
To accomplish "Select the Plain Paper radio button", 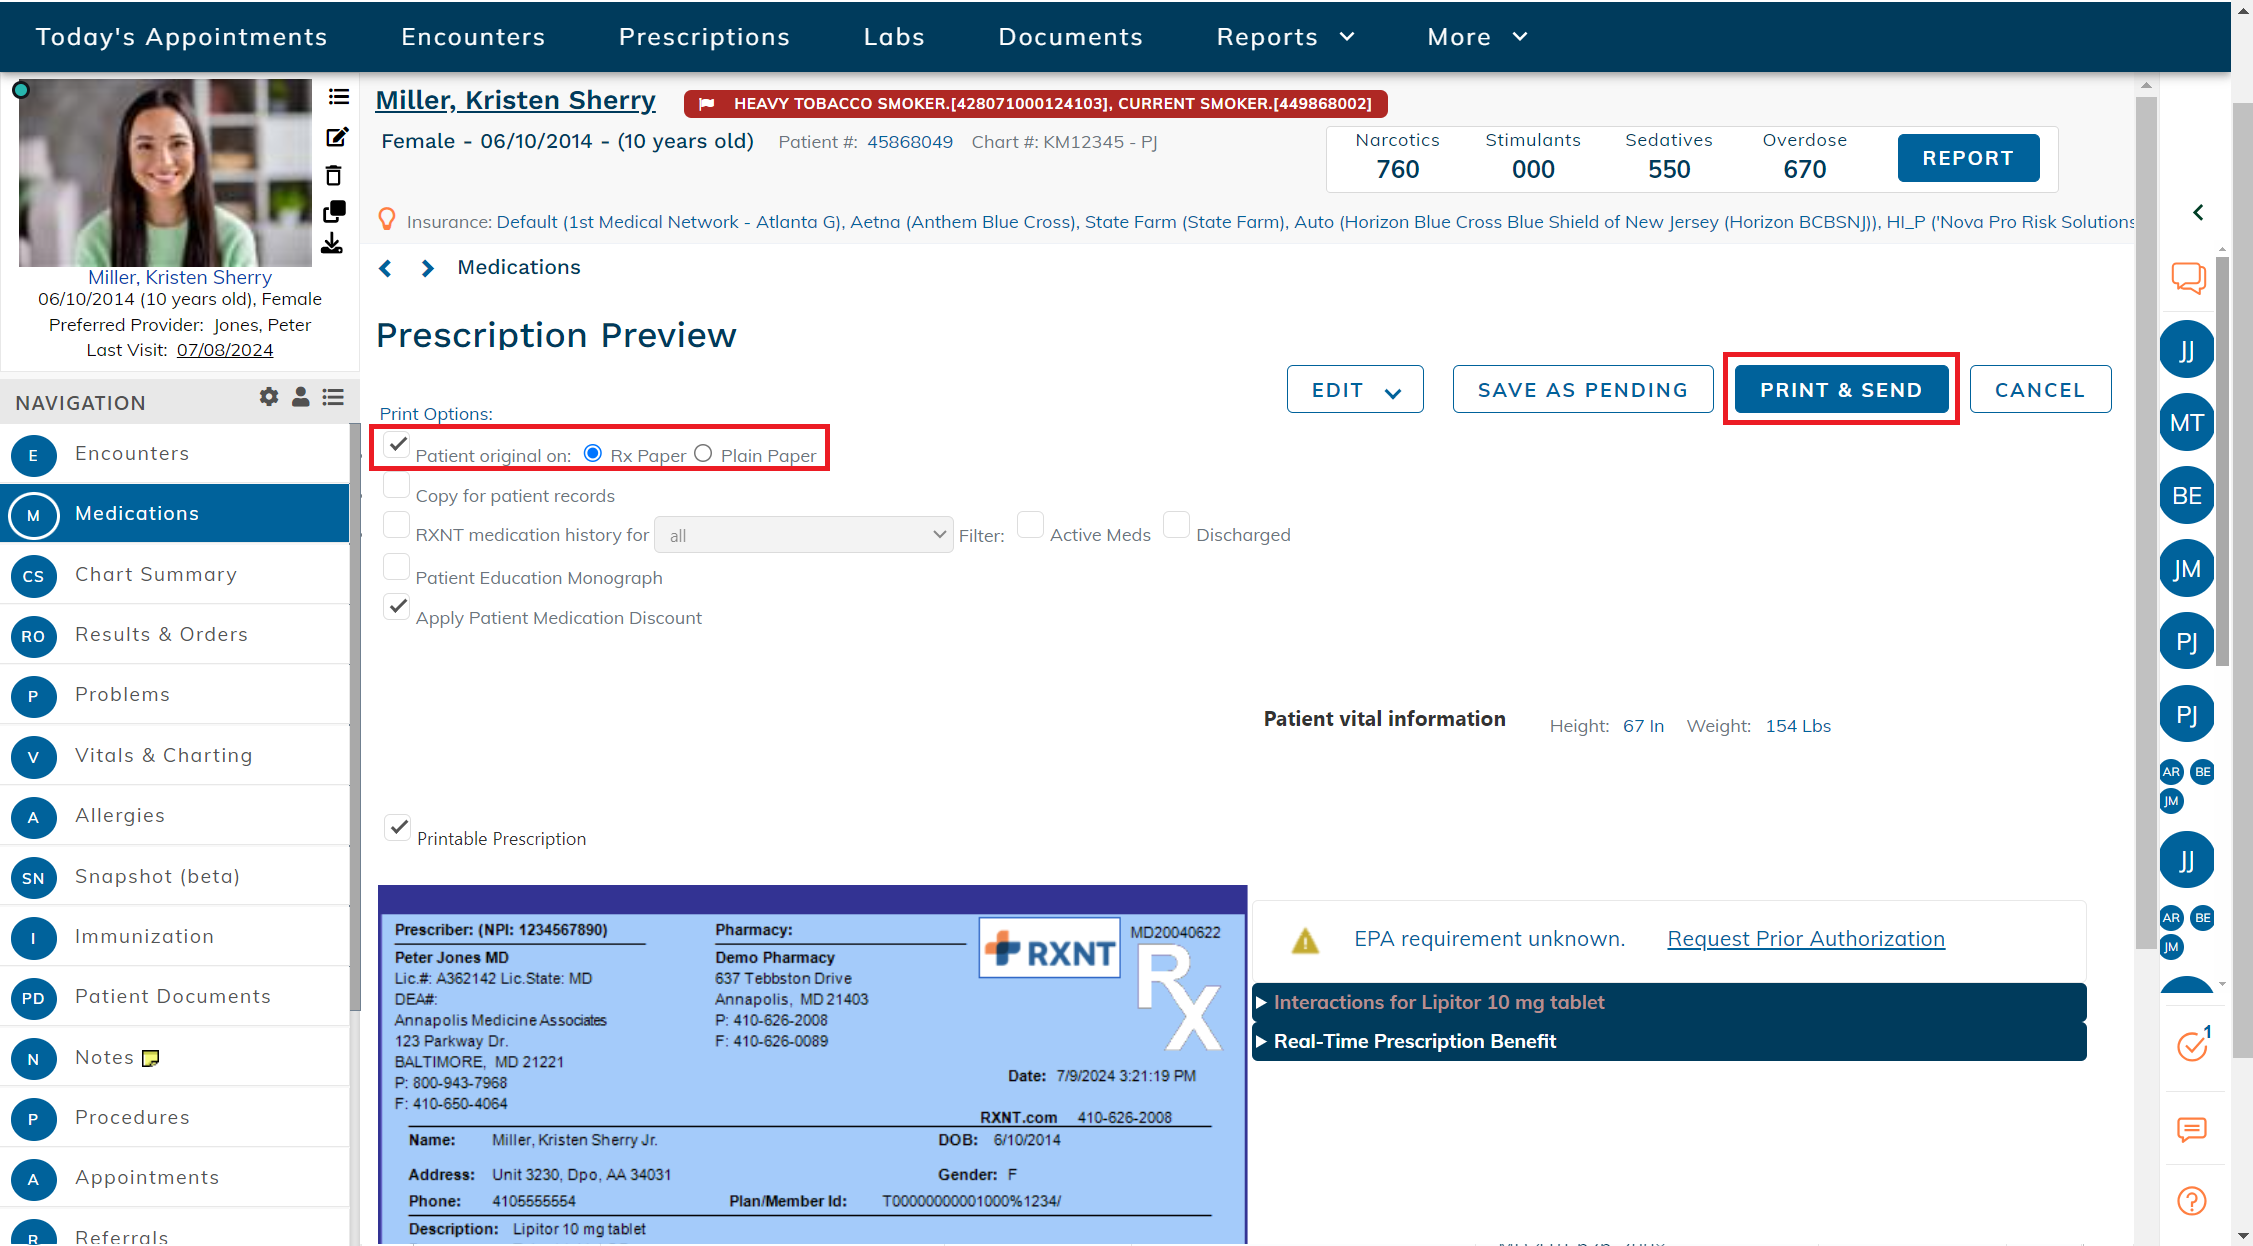I will (x=703, y=453).
